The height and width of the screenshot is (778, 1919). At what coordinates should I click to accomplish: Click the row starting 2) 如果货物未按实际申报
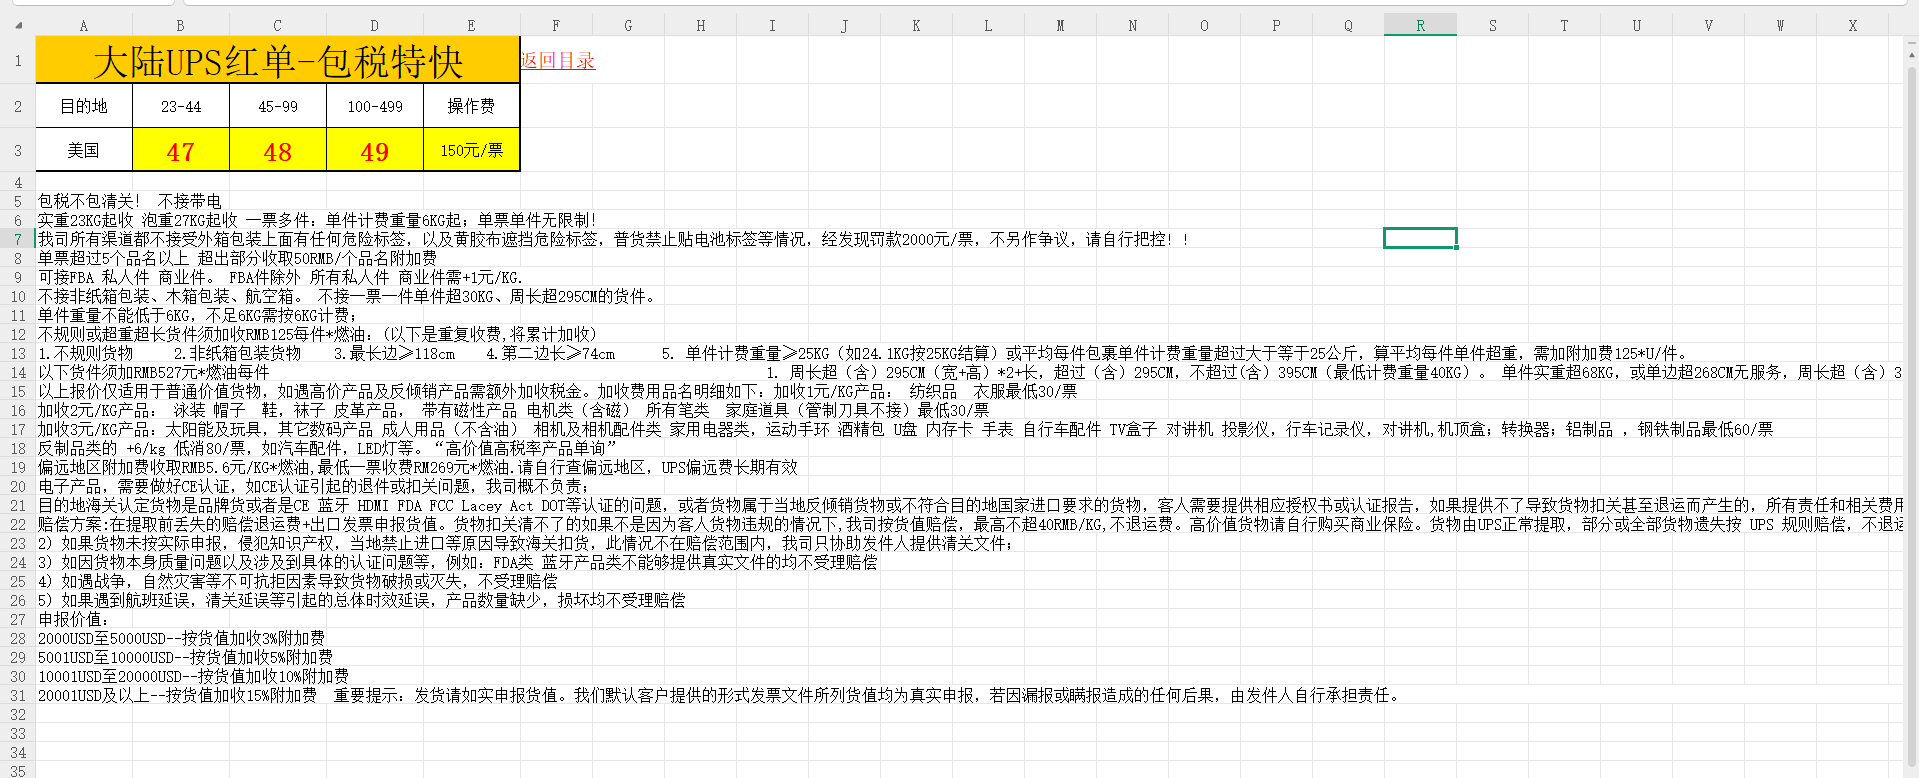coord(526,543)
